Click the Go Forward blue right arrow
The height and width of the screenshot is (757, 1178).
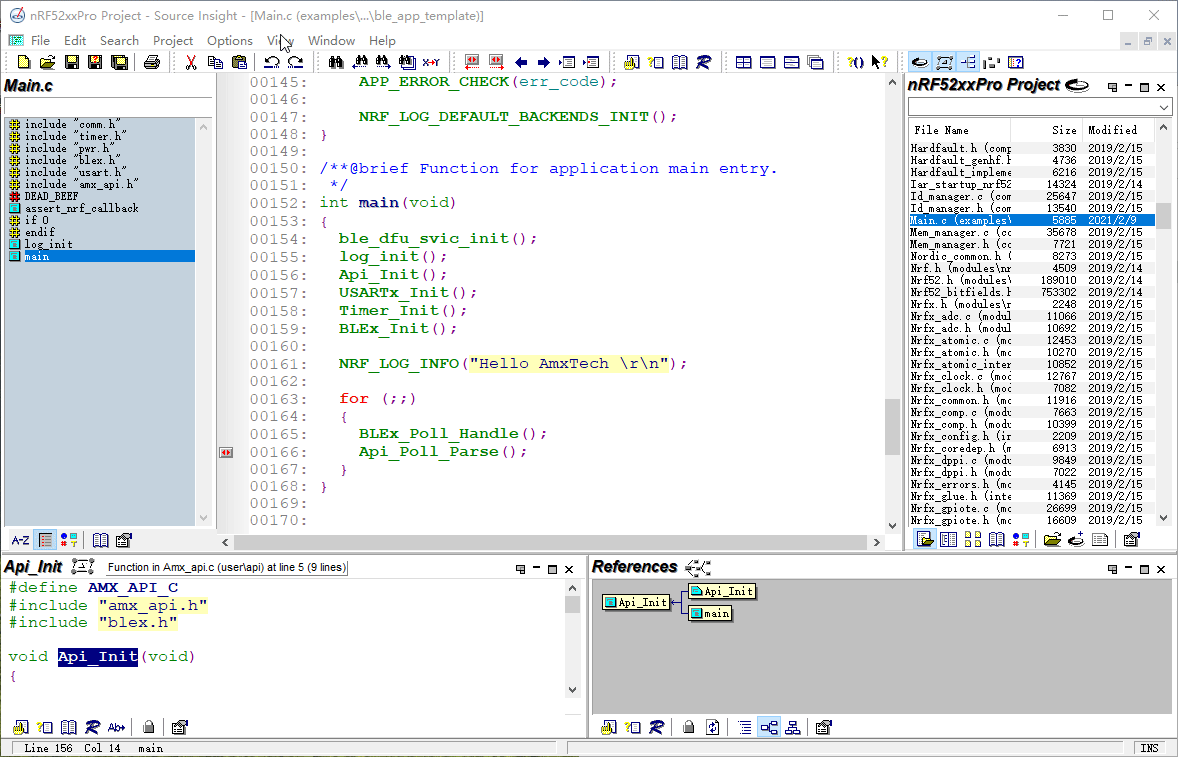(x=544, y=62)
